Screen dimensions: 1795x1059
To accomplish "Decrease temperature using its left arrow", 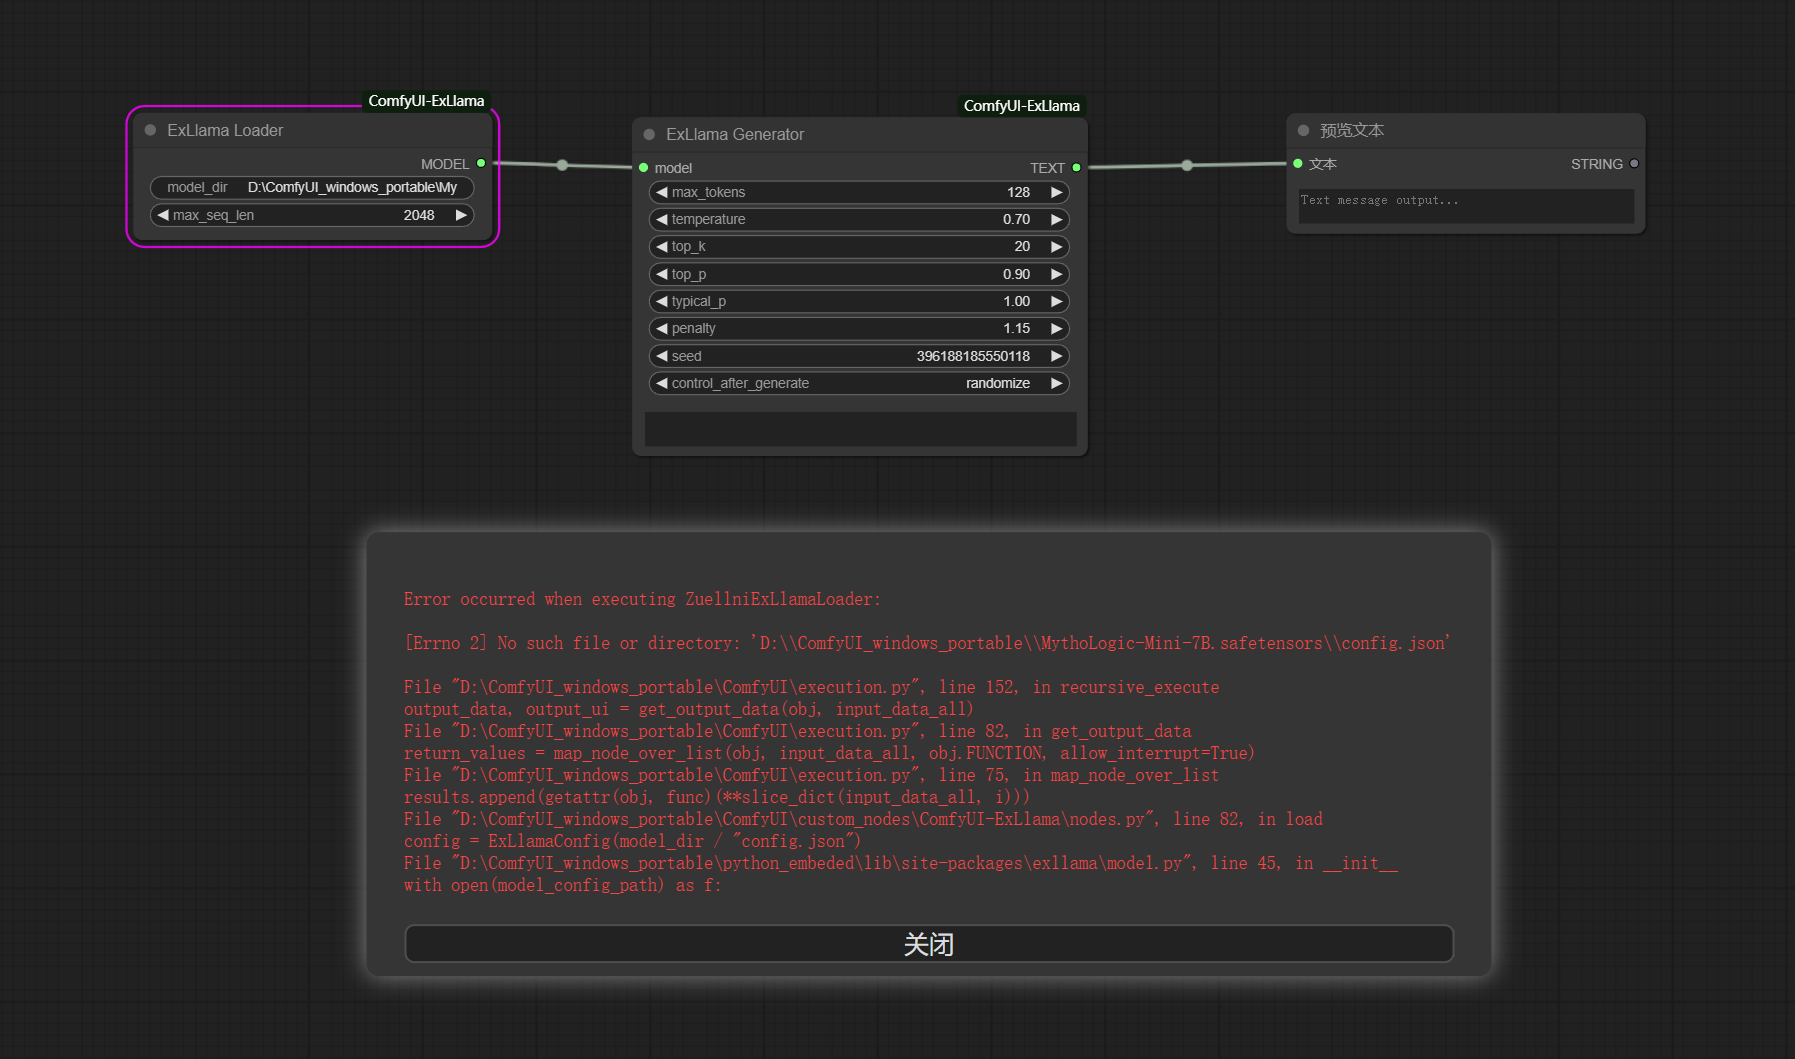I will coord(662,219).
